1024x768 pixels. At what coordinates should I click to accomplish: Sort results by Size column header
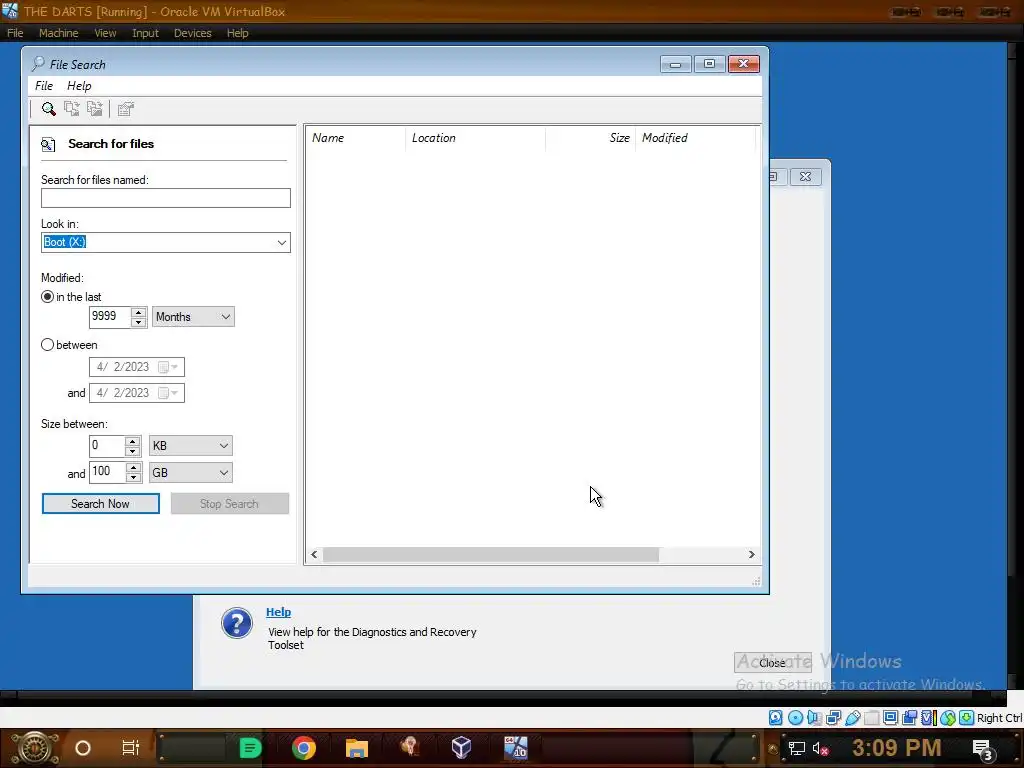click(590, 138)
